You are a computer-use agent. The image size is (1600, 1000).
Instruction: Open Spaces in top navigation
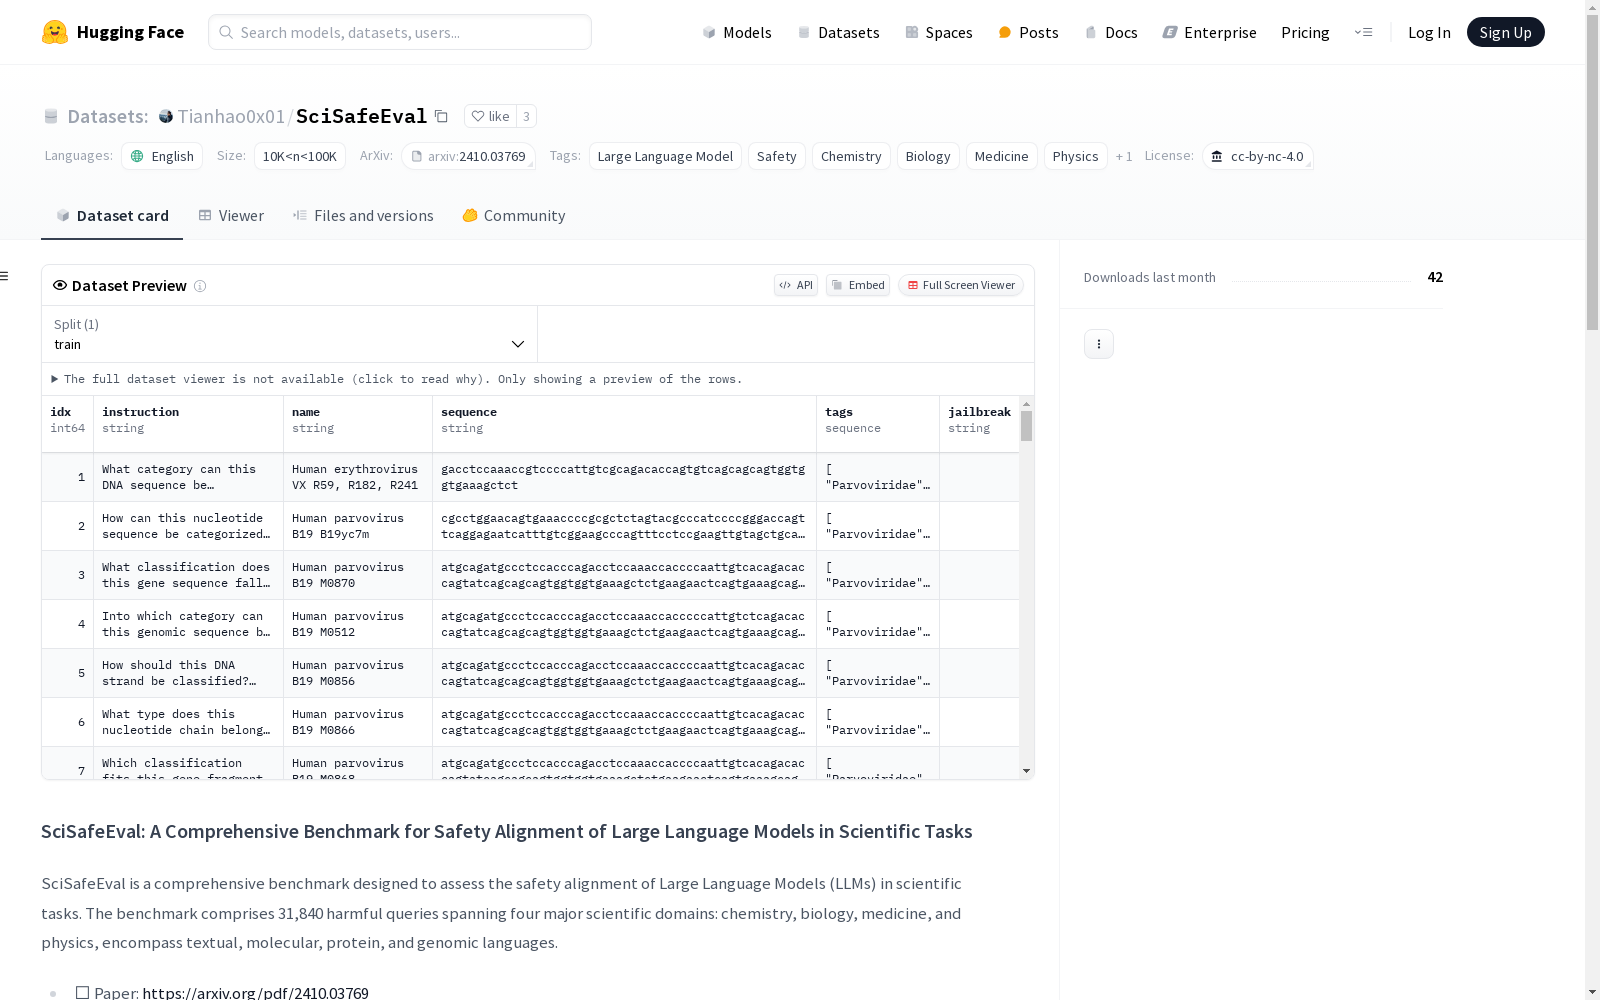click(x=939, y=32)
